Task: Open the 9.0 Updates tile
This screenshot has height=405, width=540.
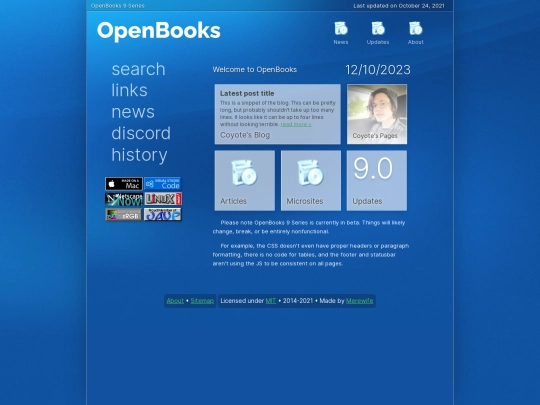Action: pos(377,180)
